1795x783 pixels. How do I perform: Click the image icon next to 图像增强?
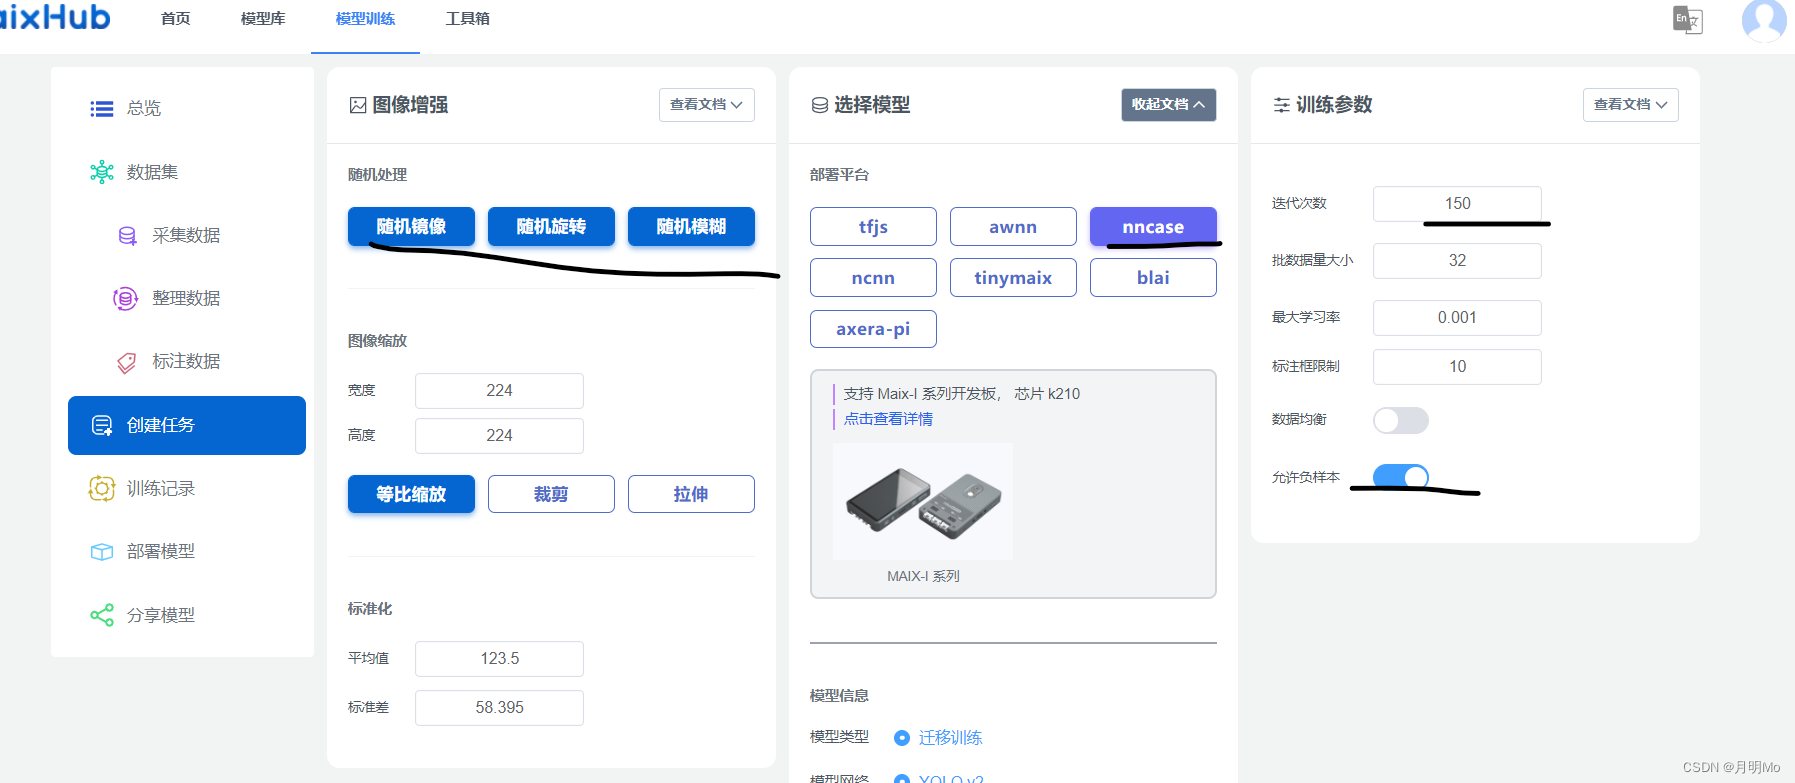(358, 105)
